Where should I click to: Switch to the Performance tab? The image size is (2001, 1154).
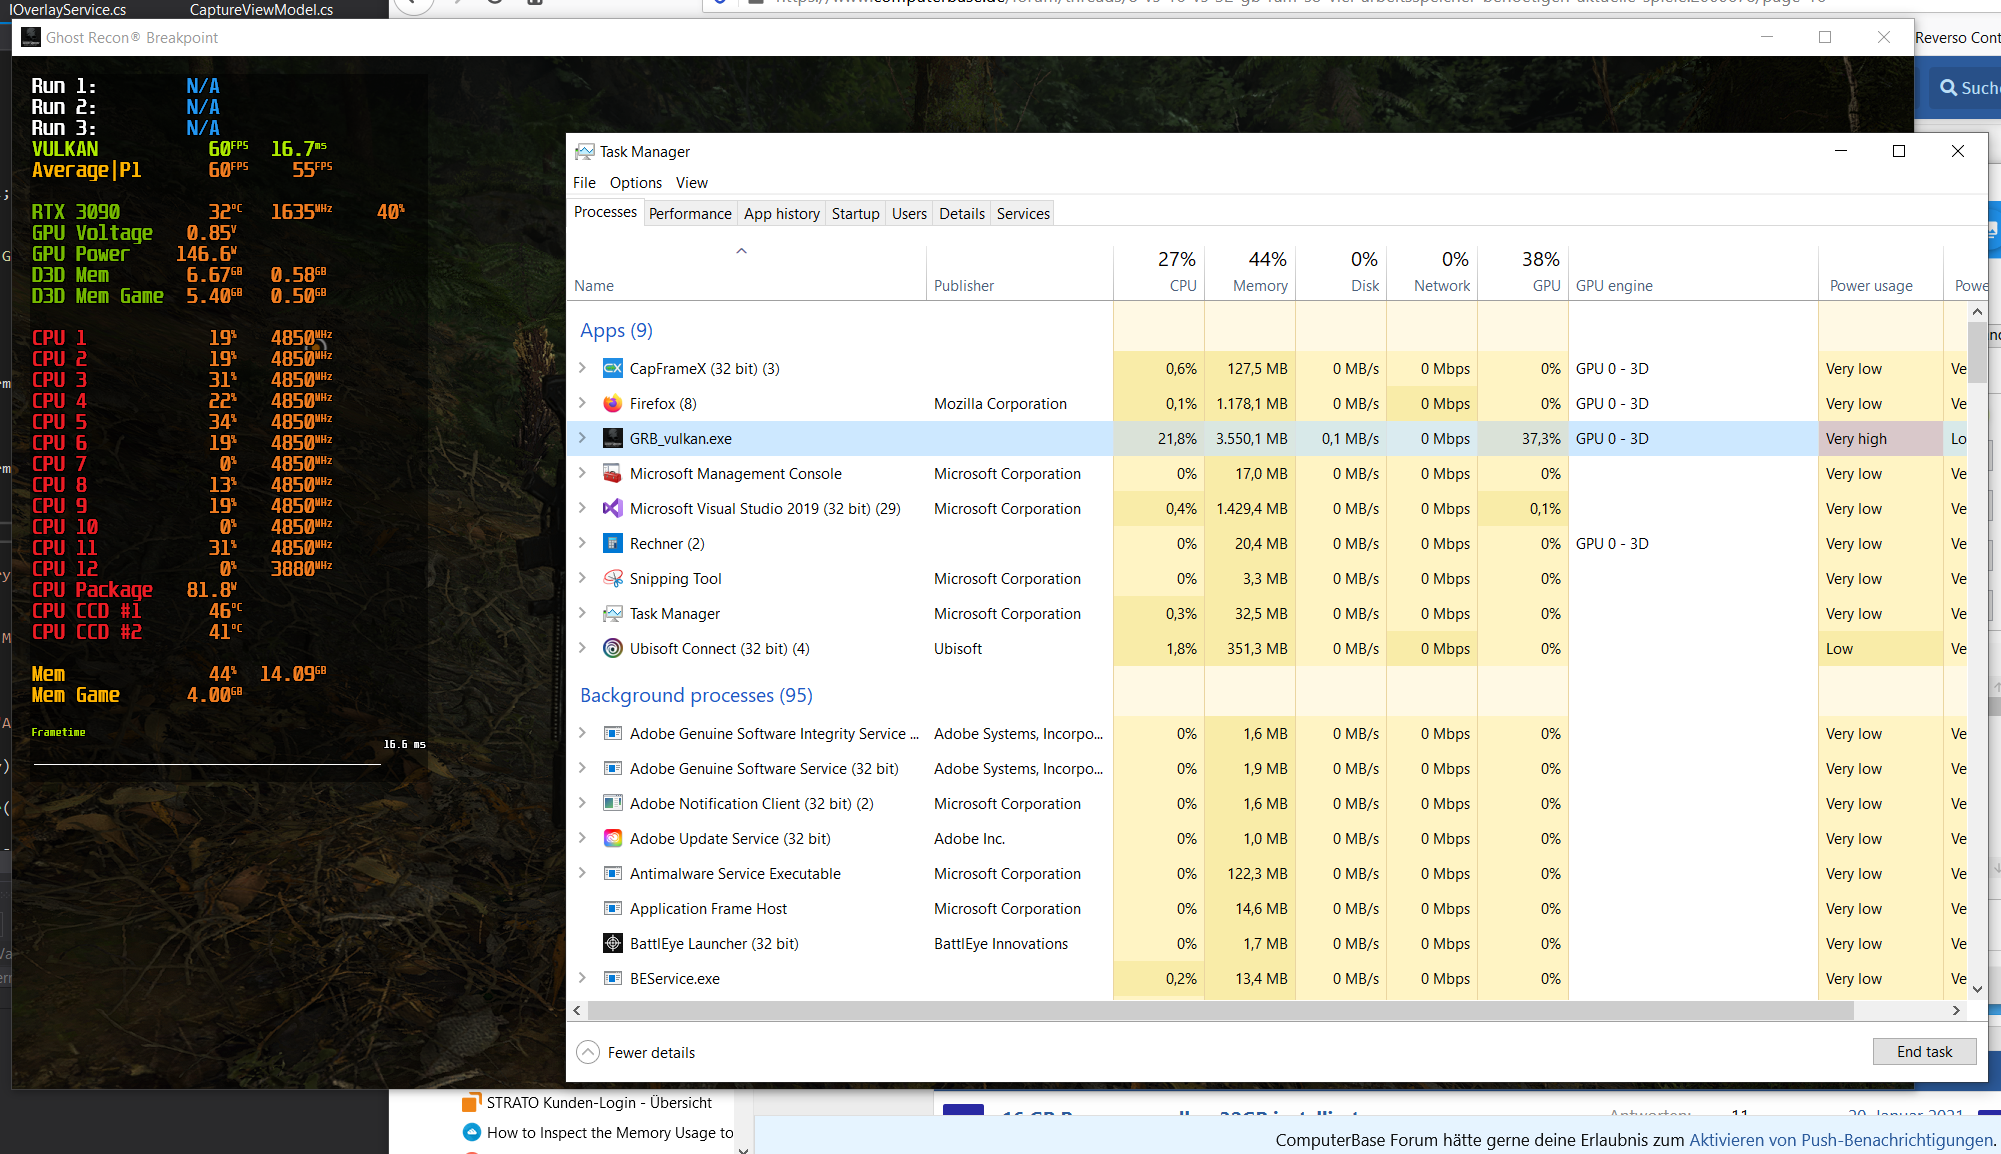coord(690,214)
